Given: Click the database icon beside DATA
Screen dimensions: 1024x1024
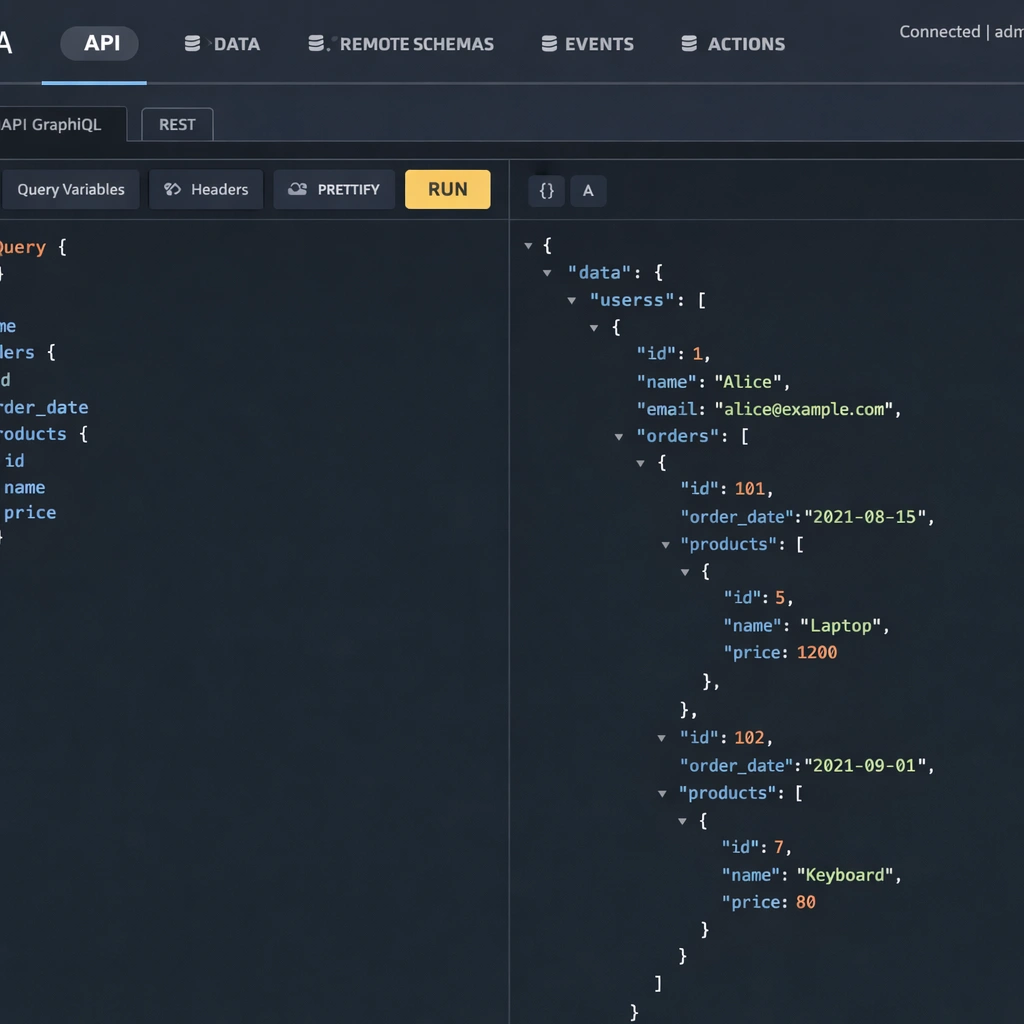Looking at the screenshot, I should point(193,44).
